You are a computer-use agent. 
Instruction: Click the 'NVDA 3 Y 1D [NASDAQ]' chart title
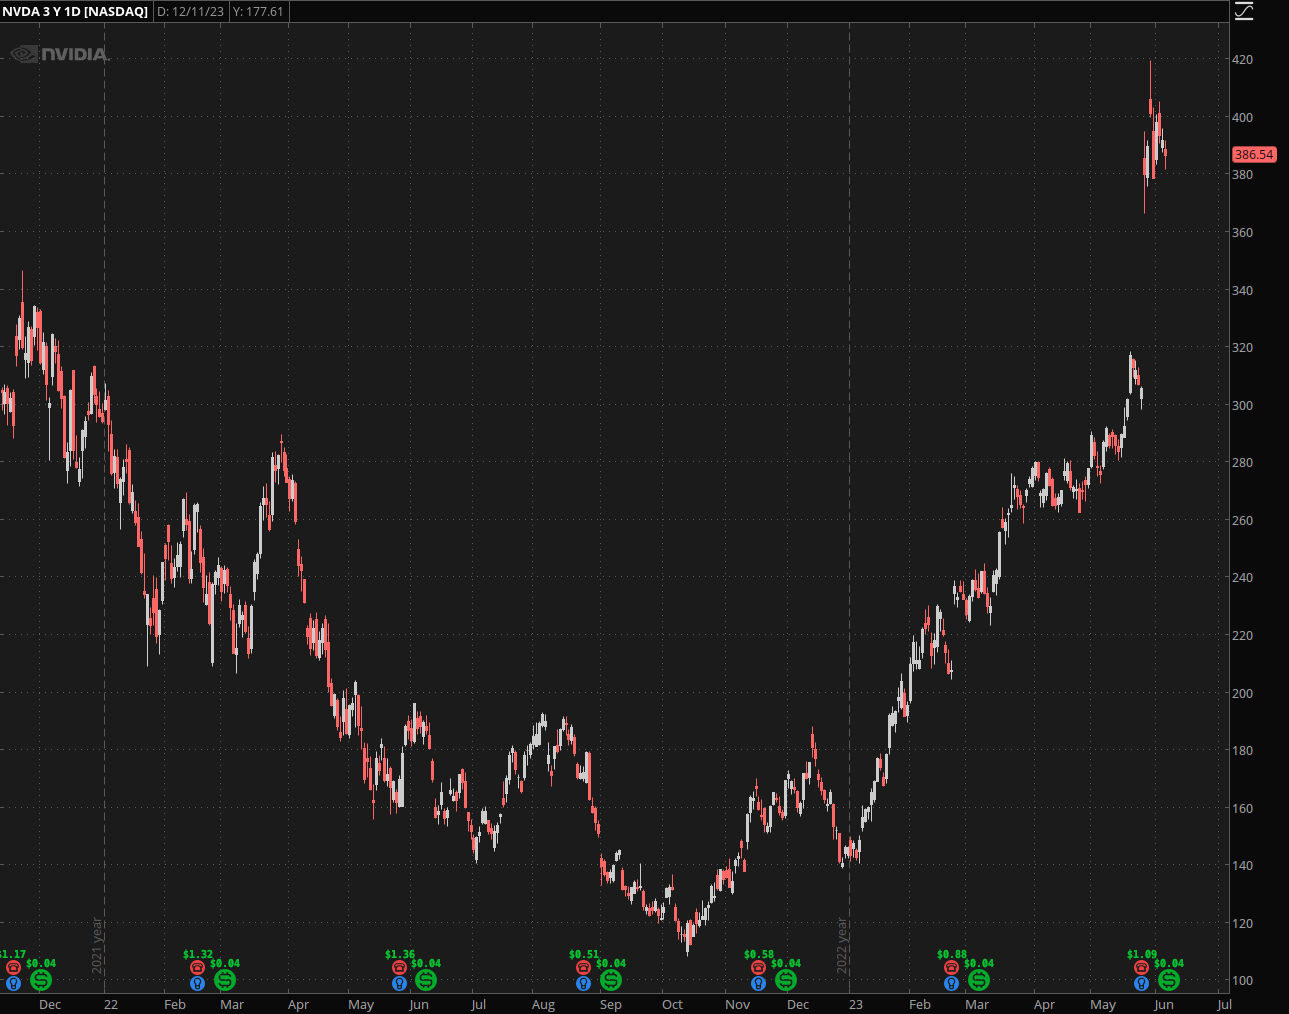[75, 12]
